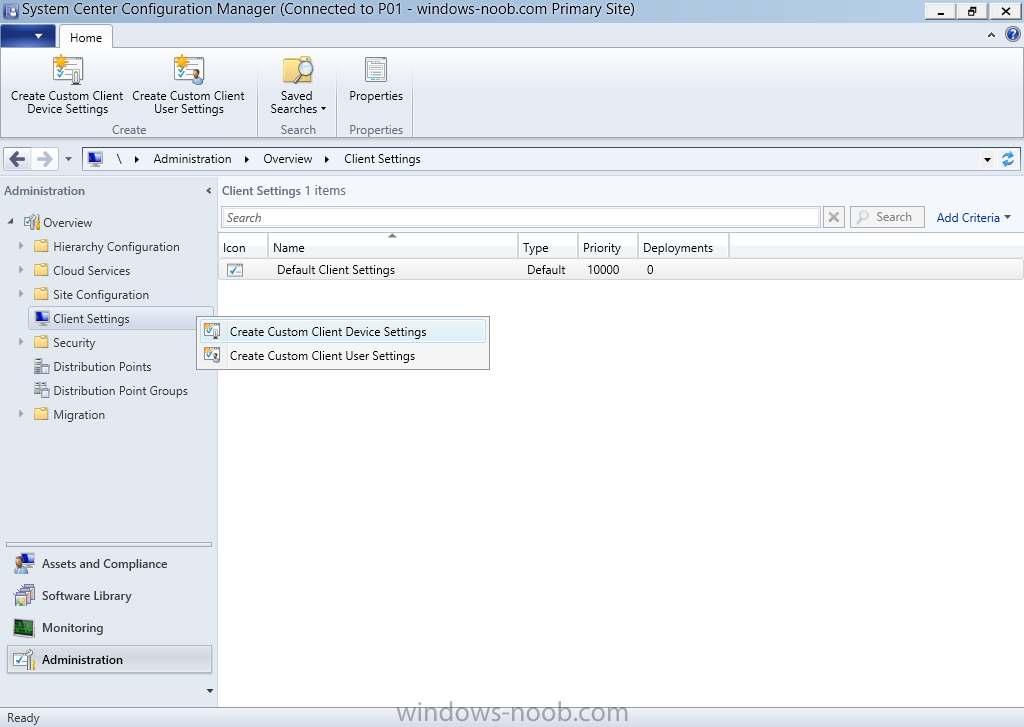The image size is (1024, 727).
Task: Select Distribution Points node icon
Action: [41, 366]
